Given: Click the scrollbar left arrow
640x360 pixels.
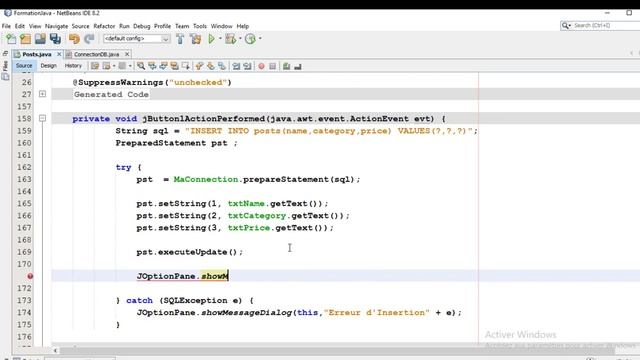Looking at the screenshot, I should [56, 350].
